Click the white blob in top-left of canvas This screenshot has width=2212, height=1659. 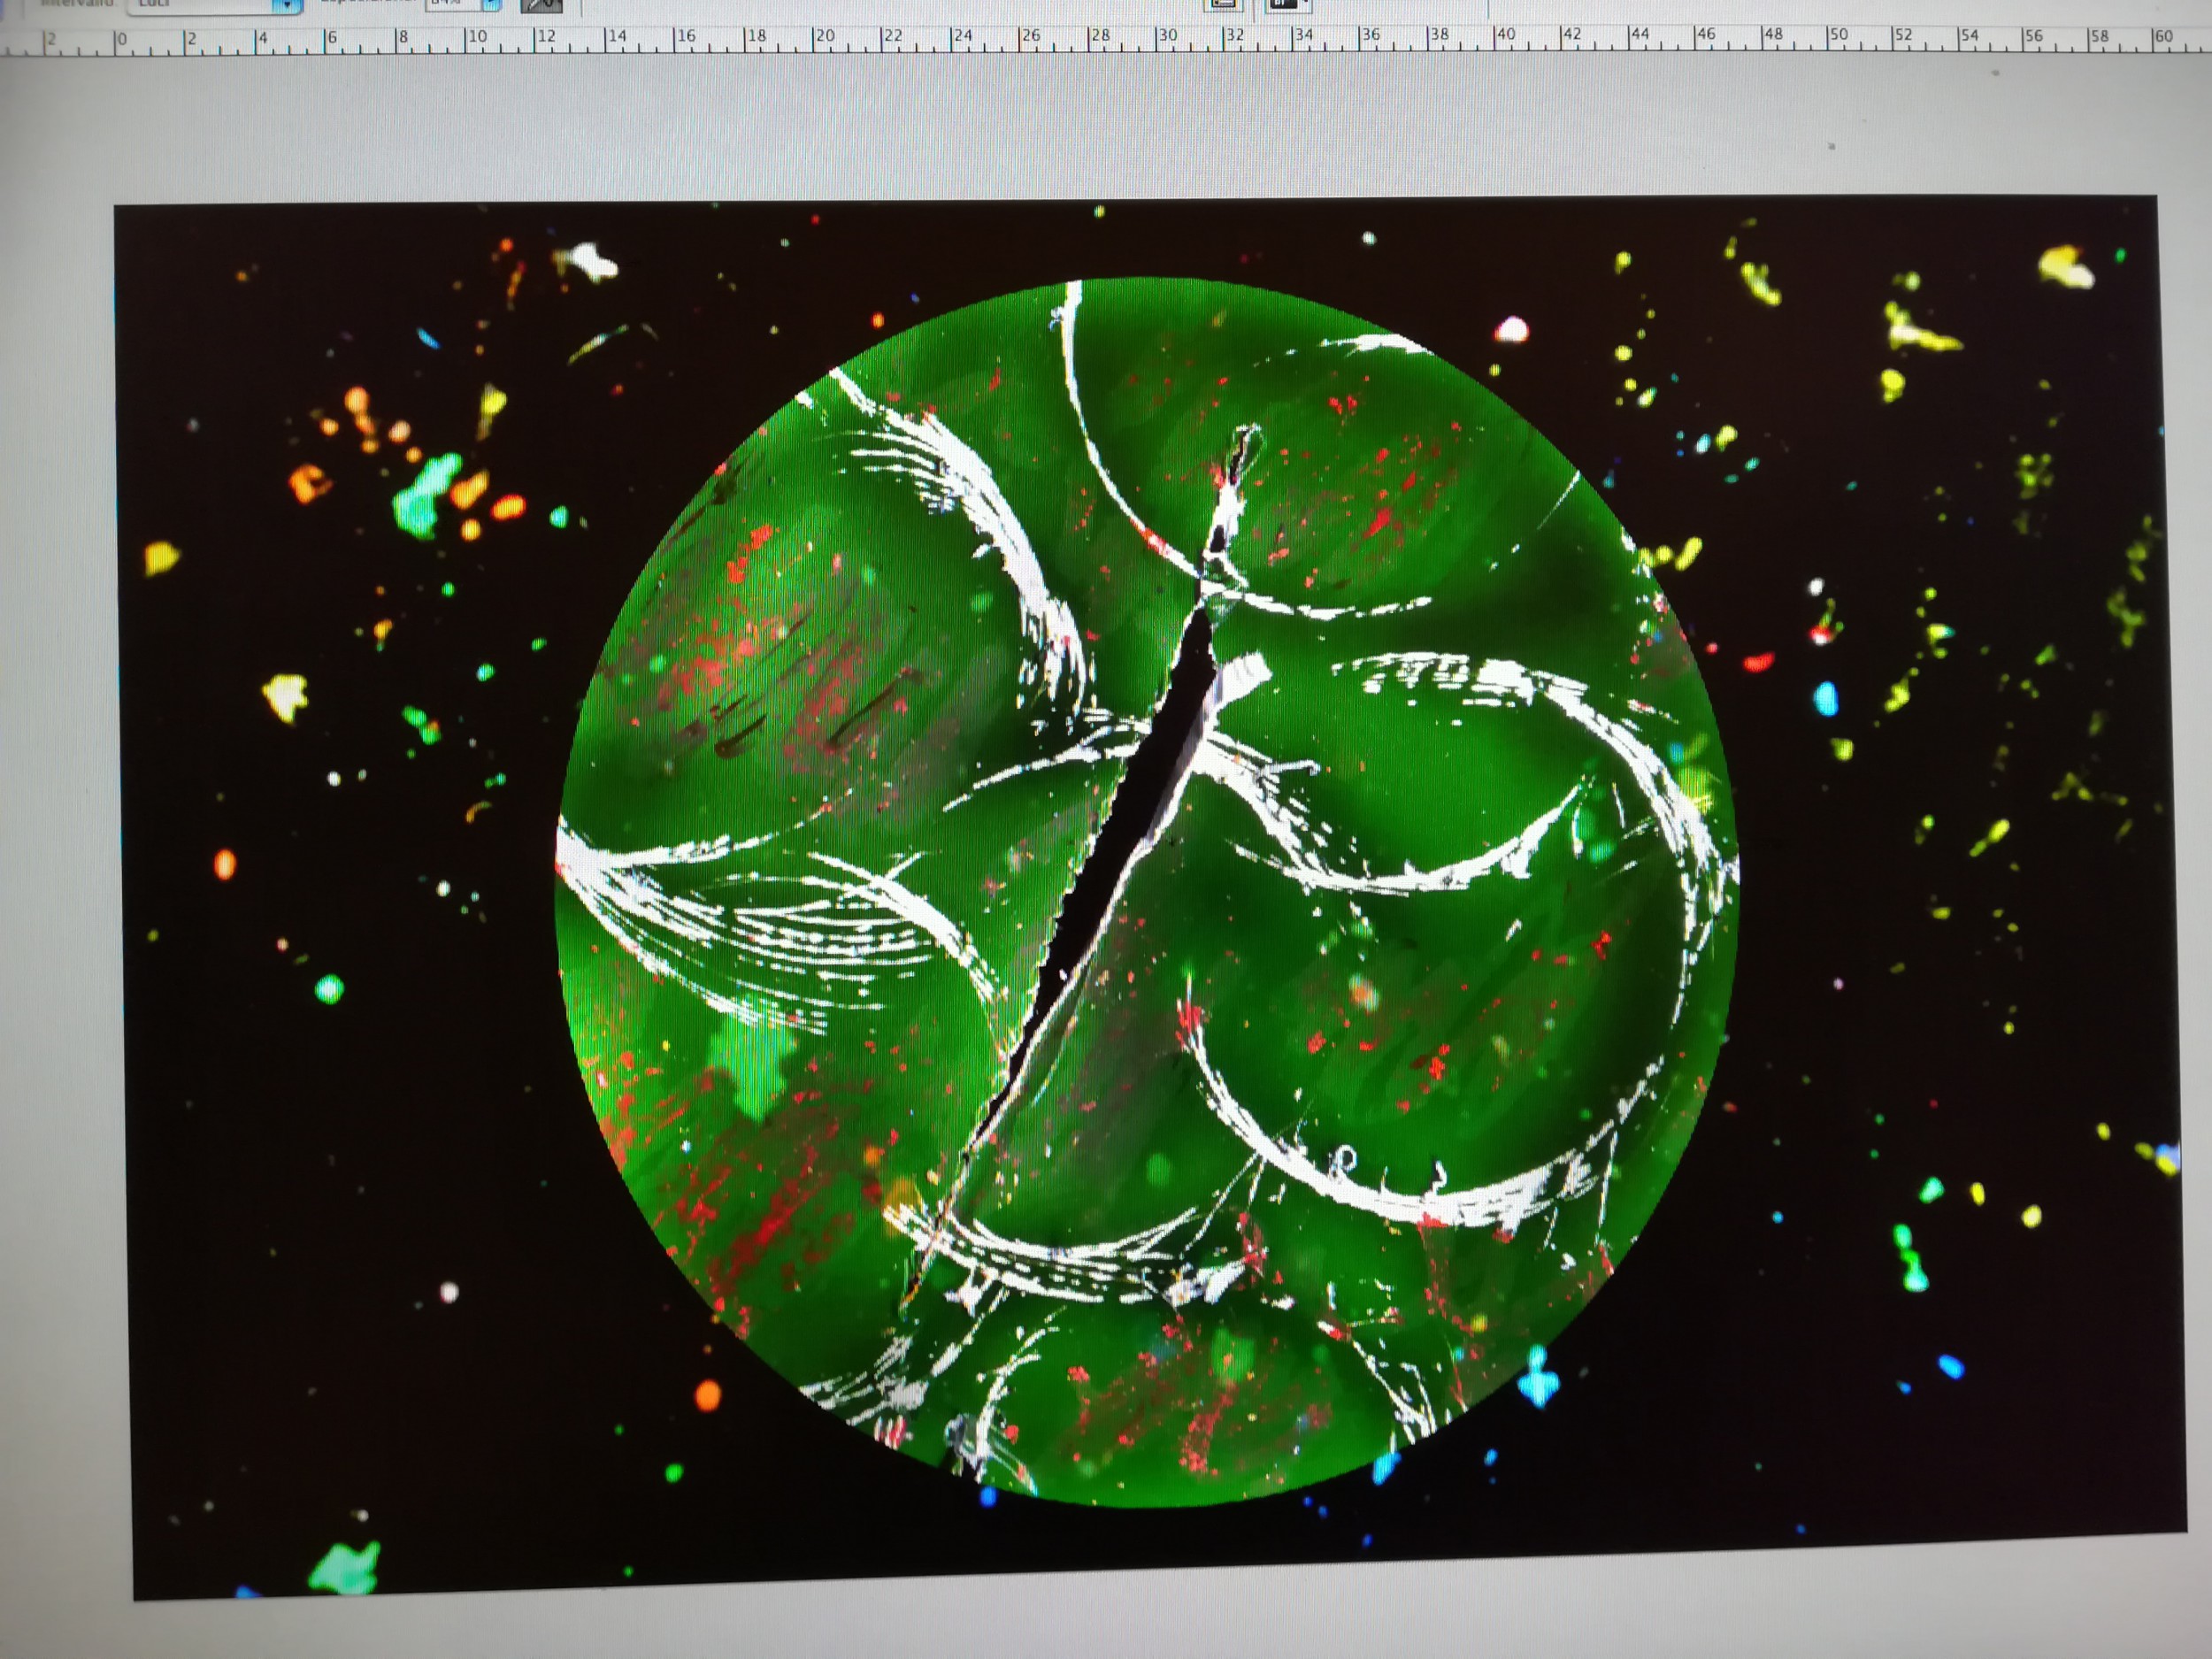pyautogui.click(x=590, y=262)
